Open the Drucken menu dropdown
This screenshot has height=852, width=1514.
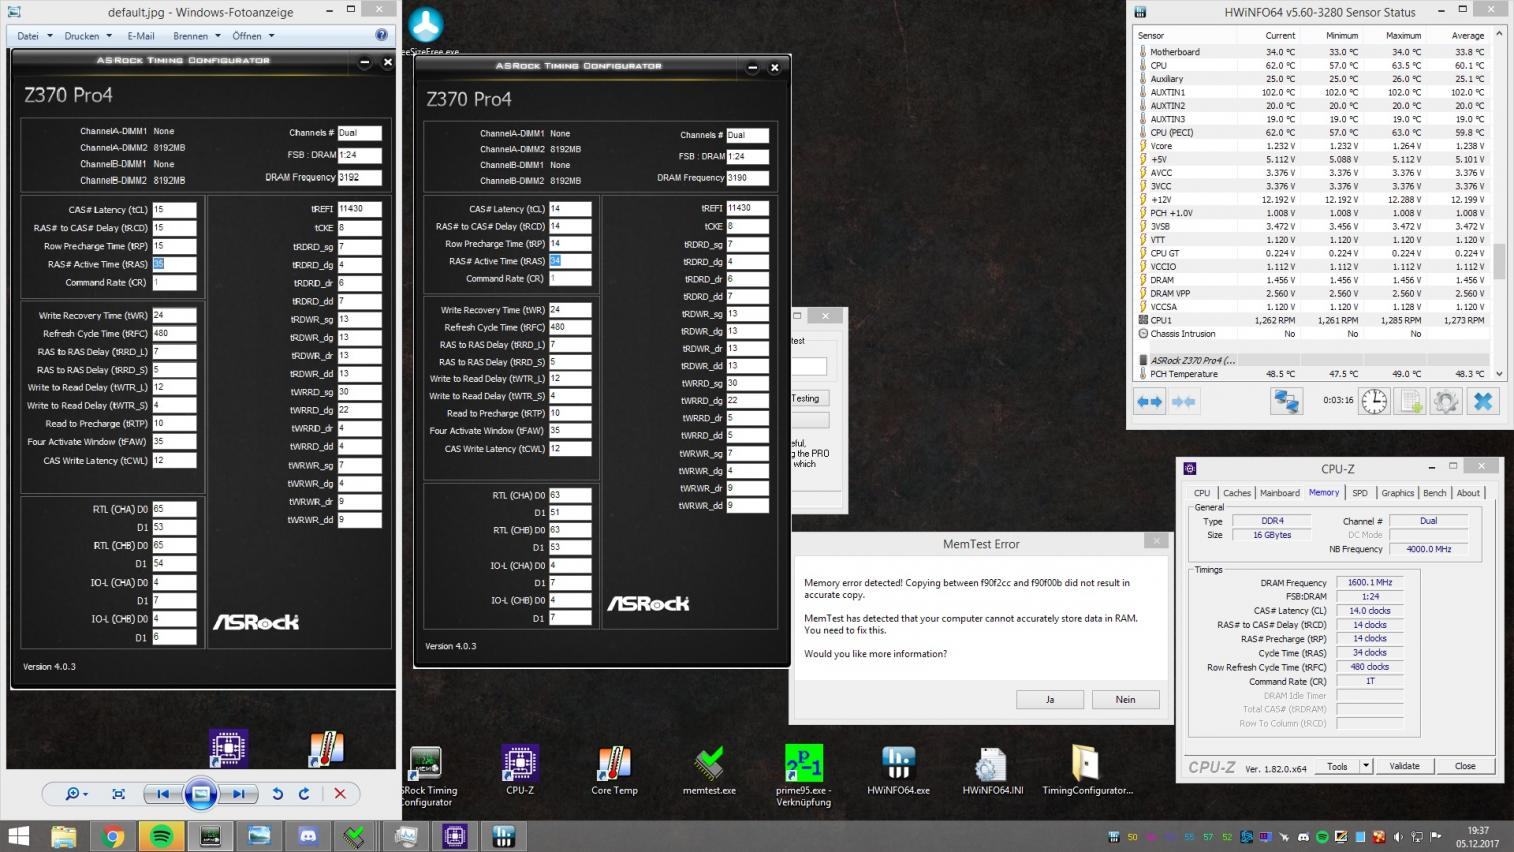coord(88,36)
